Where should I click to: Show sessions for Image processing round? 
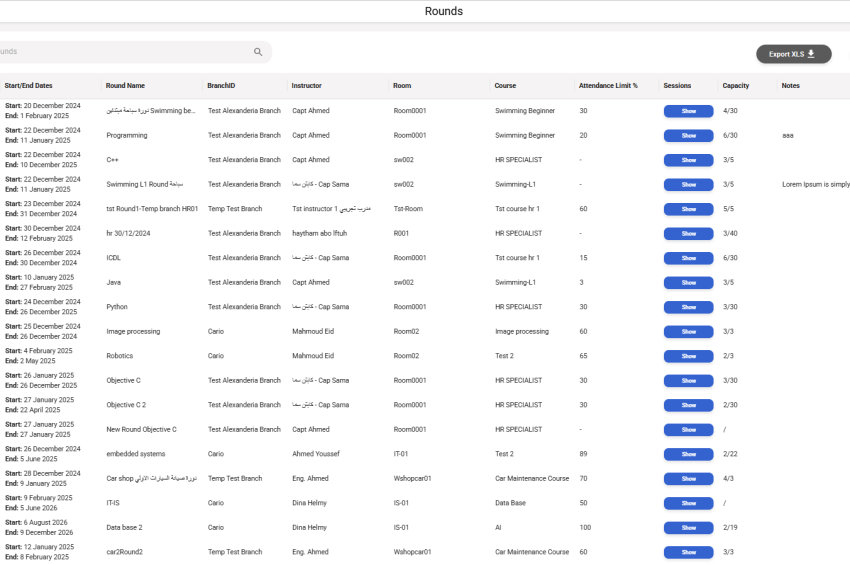pos(688,332)
